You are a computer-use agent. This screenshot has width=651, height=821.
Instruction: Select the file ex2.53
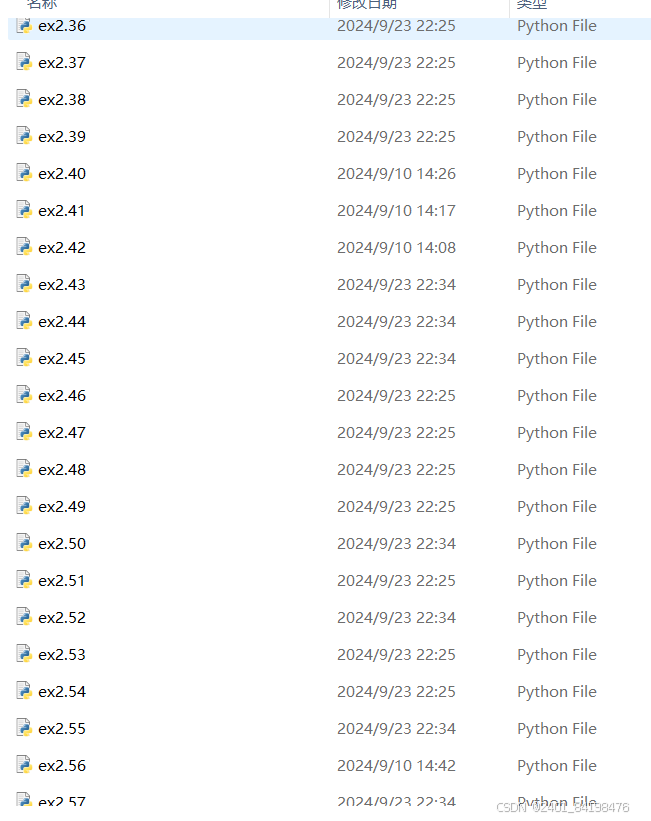coord(60,654)
